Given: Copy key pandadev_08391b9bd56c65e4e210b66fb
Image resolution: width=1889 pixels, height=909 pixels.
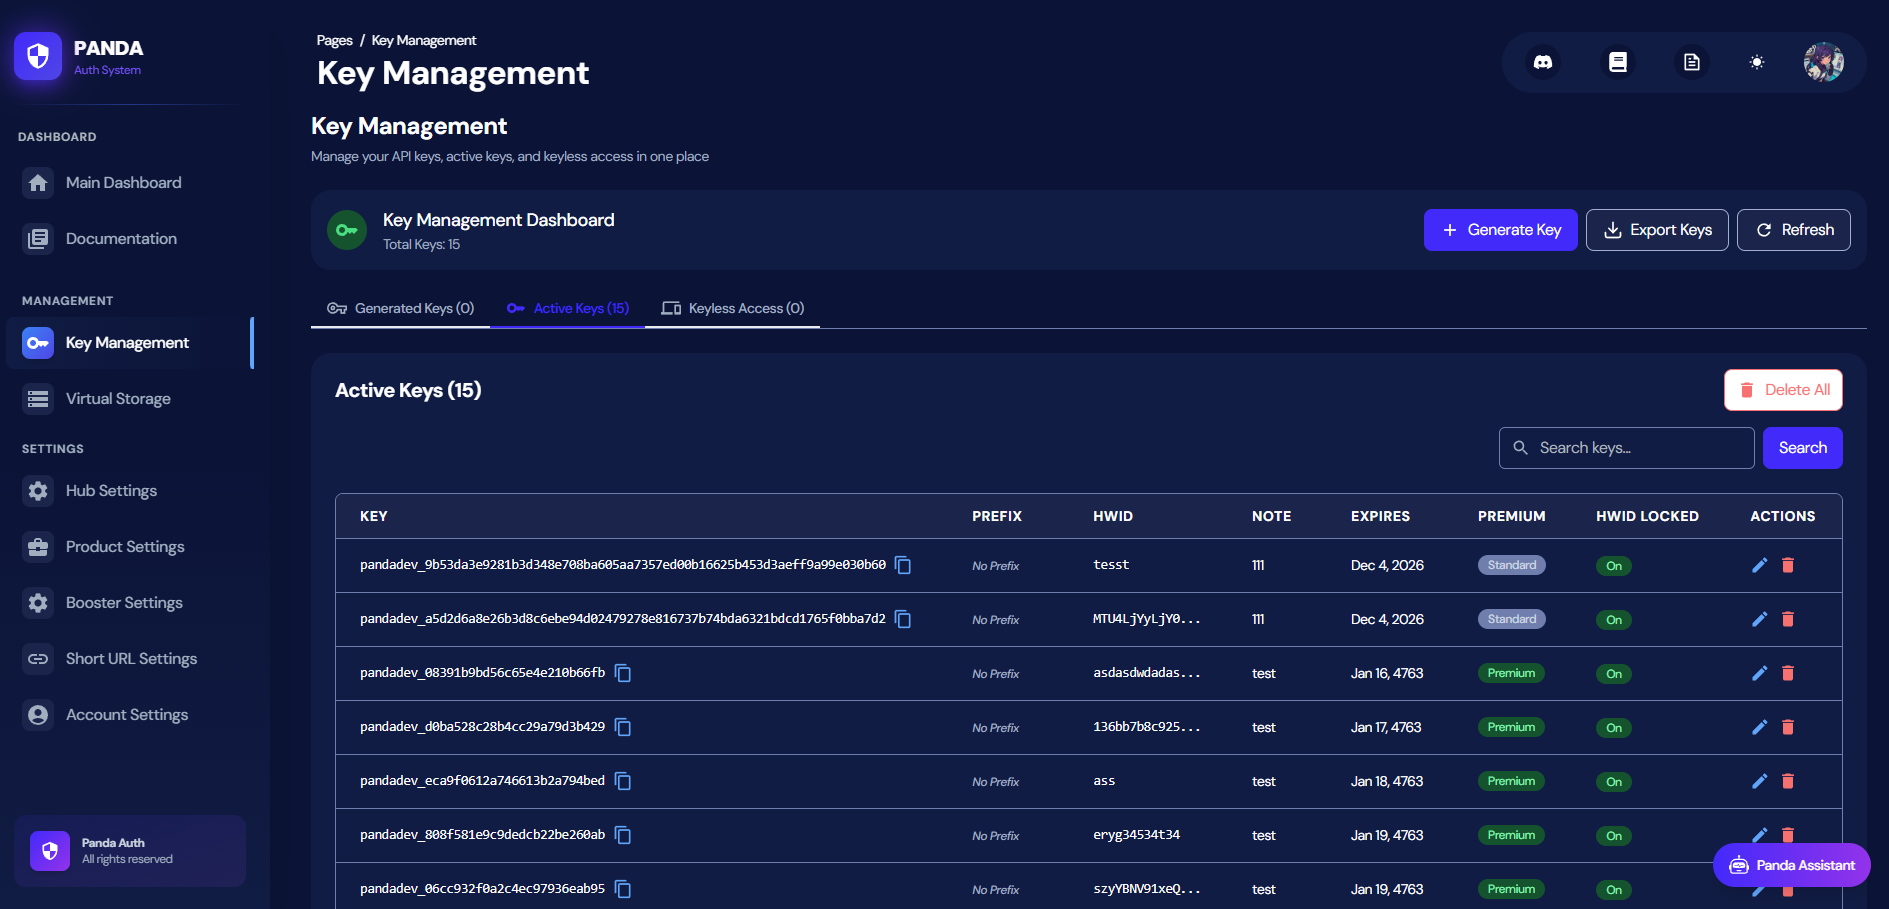Looking at the screenshot, I should tap(623, 673).
